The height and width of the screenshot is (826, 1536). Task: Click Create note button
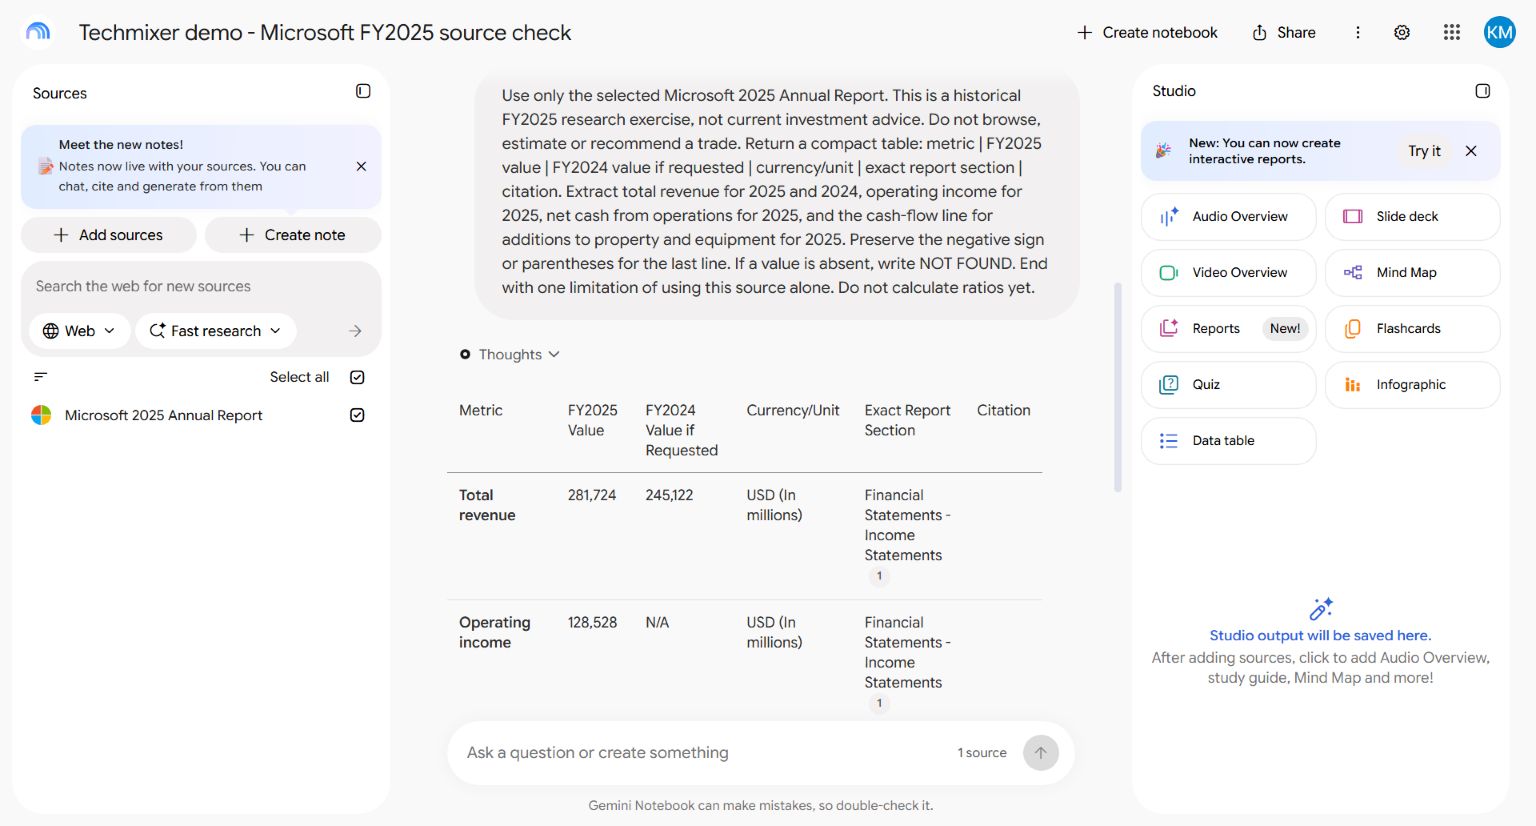(x=293, y=235)
